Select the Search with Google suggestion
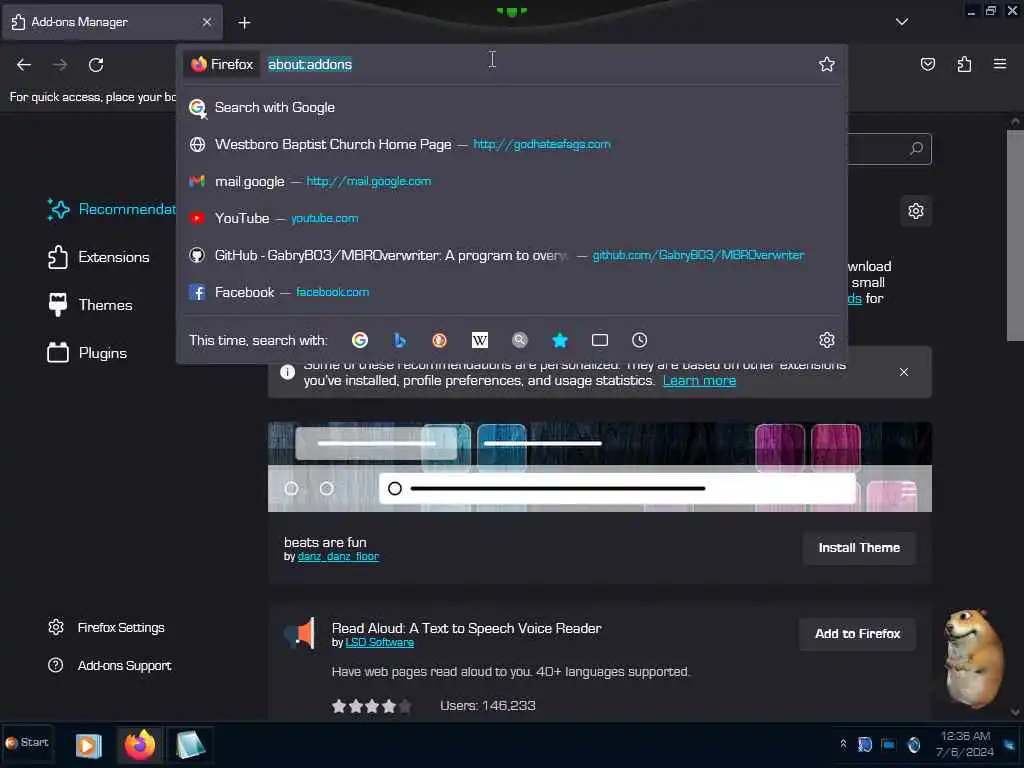 click(511, 107)
